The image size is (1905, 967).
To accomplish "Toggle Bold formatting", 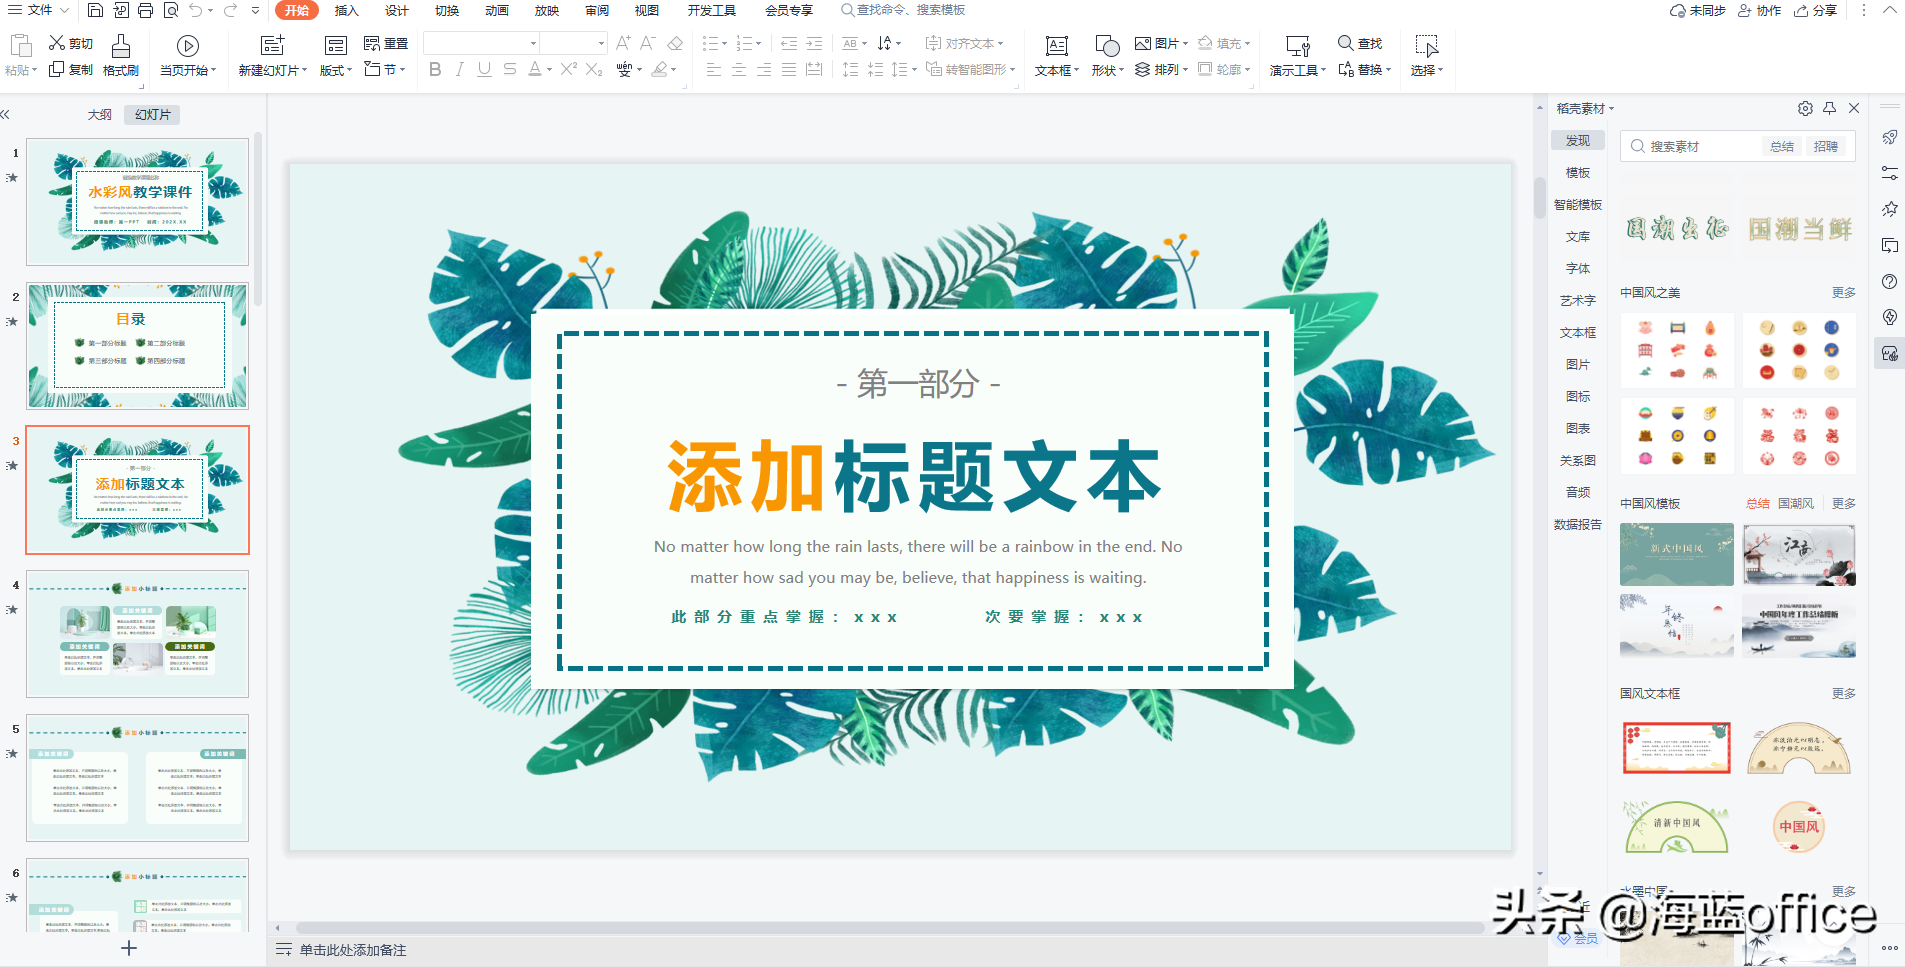I will pyautogui.click(x=434, y=69).
